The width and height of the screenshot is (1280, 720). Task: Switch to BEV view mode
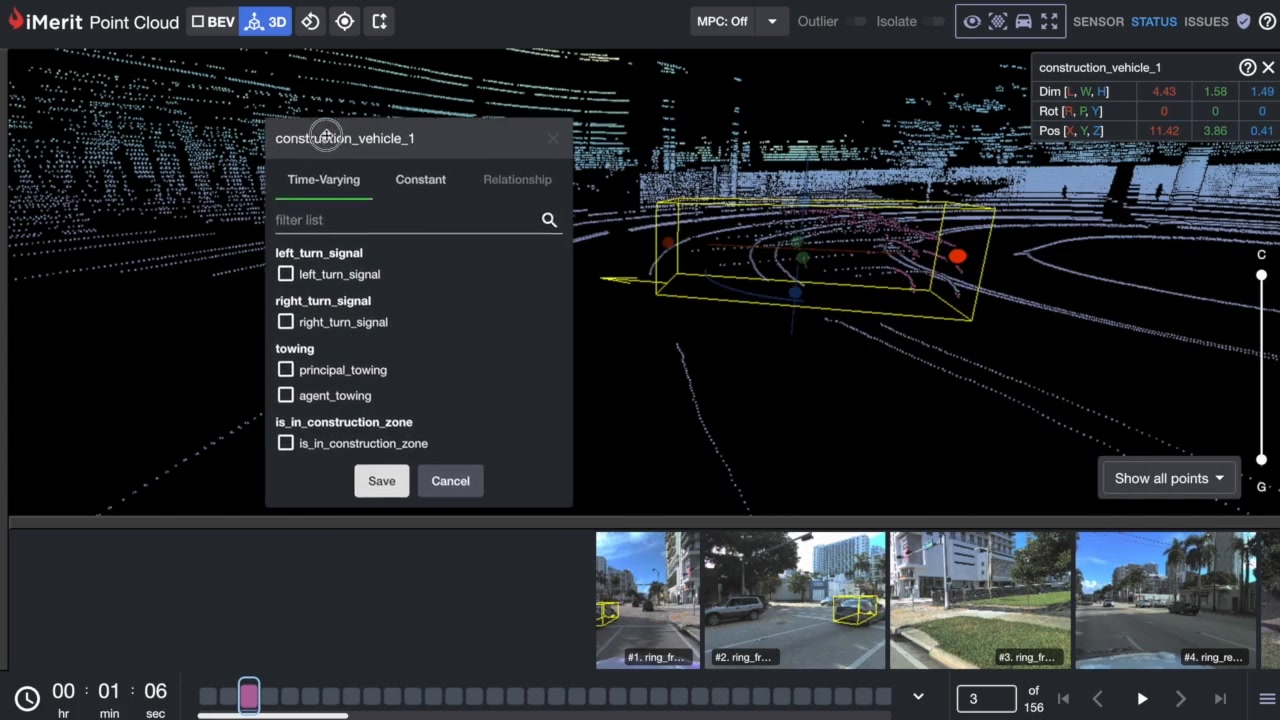pos(213,21)
